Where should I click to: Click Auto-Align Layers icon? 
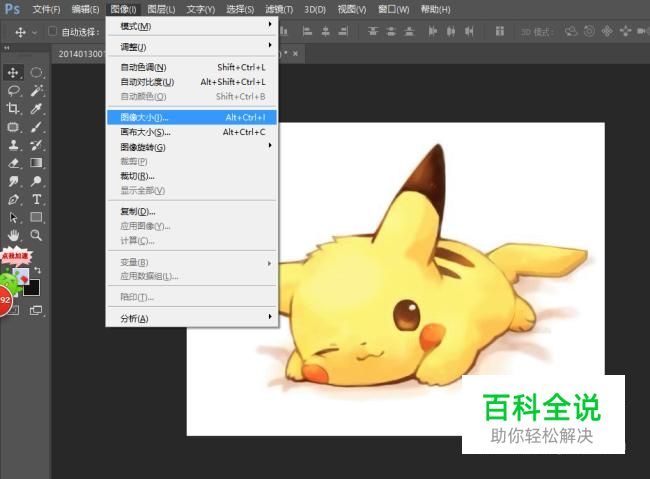[x=500, y=31]
